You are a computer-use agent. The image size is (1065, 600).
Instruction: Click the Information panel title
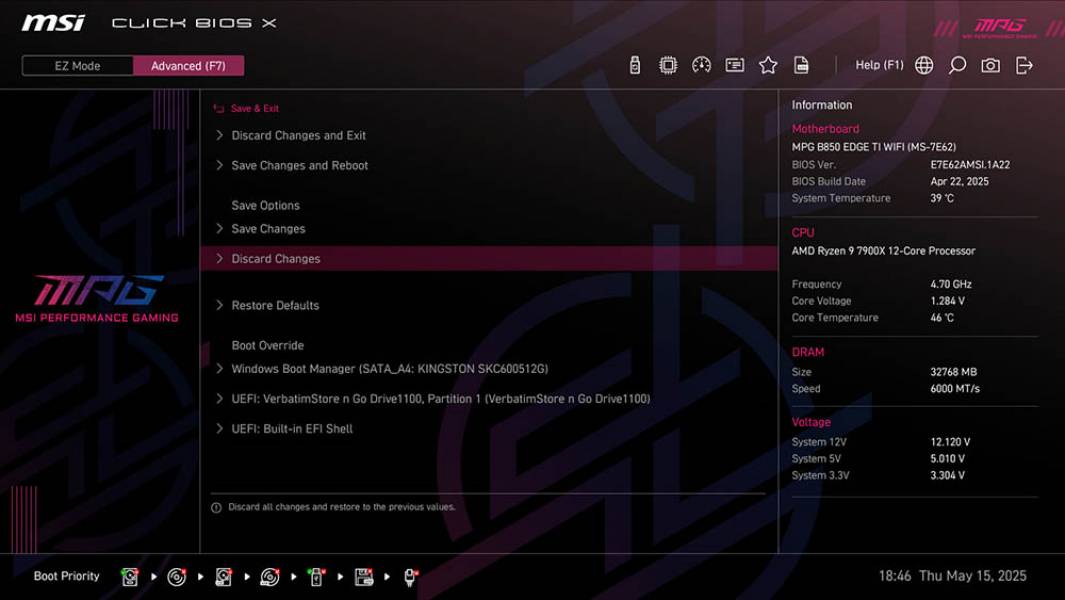click(821, 105)
